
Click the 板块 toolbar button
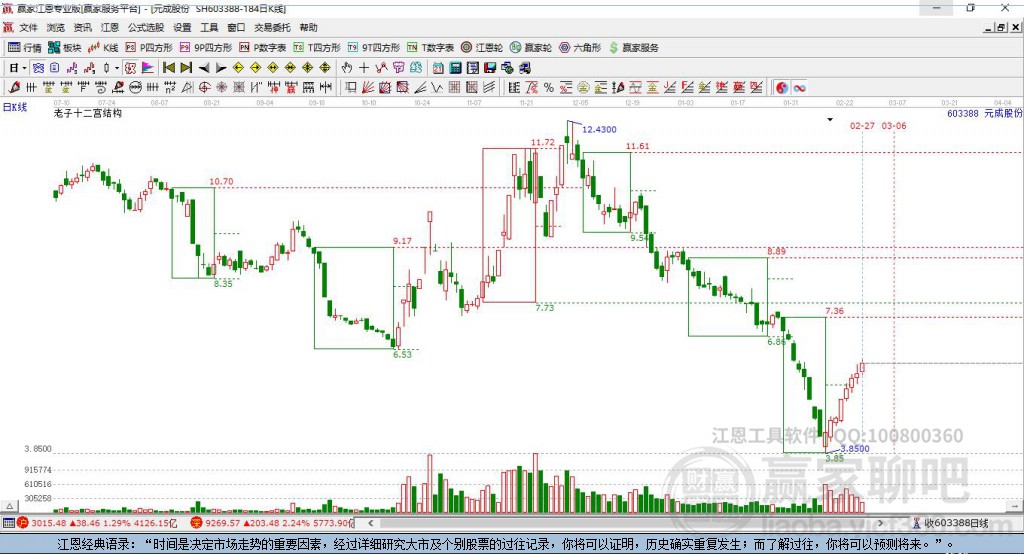point(65,48)
